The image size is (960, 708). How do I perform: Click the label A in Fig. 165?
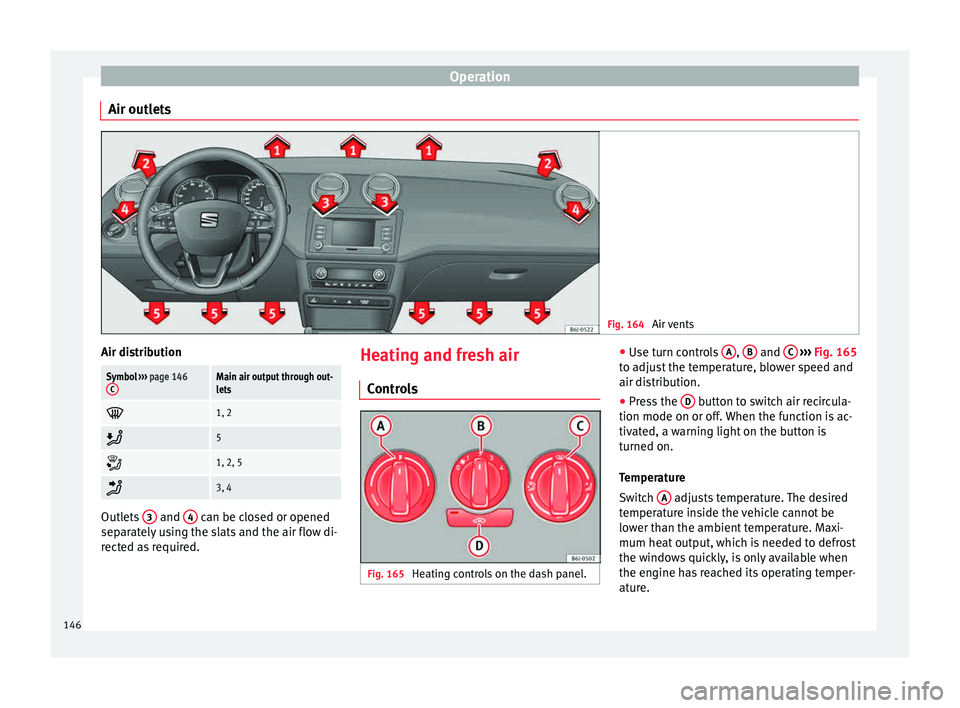click(381, 426)
